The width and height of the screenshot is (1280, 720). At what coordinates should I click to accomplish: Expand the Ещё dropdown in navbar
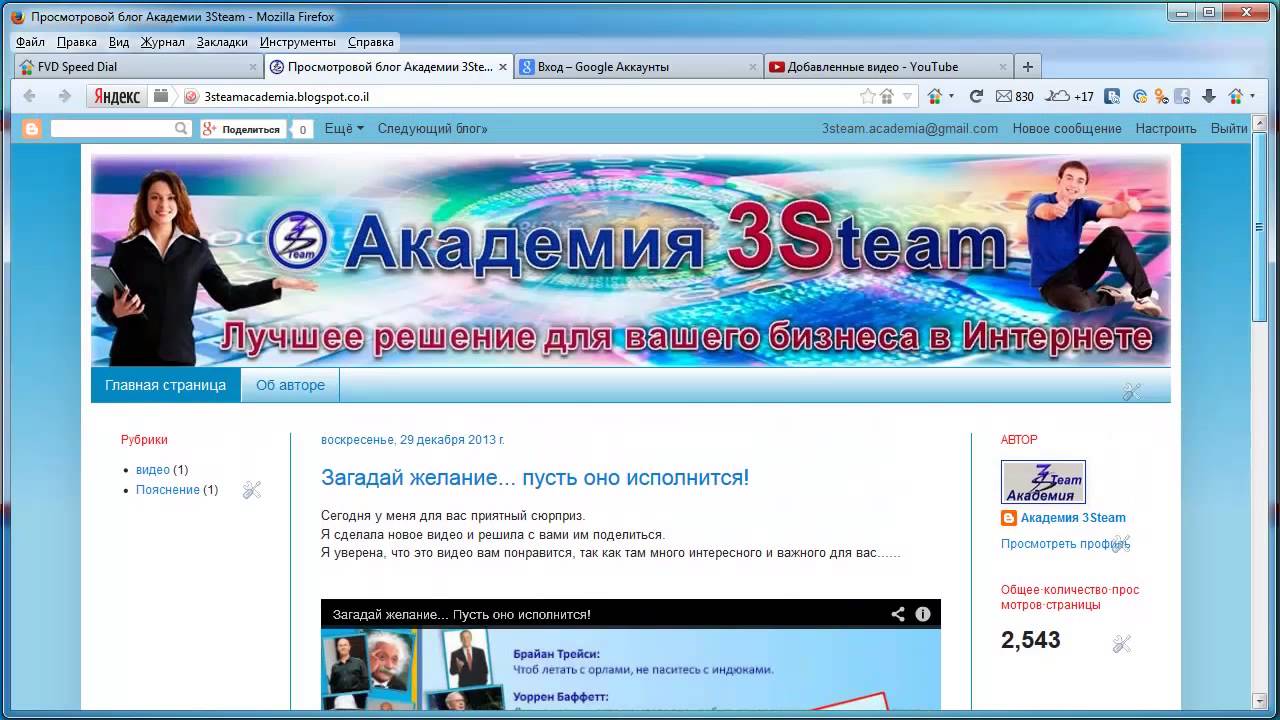click(344, 129)
